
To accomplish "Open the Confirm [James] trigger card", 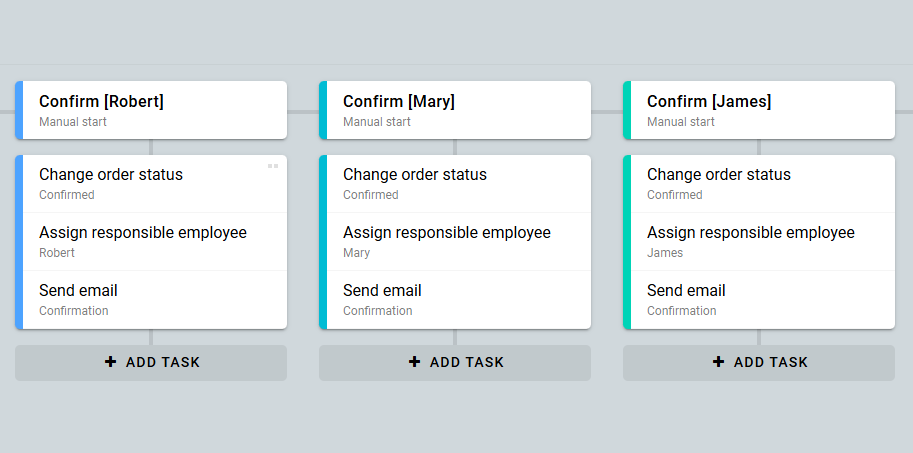I will pos(762,110).
